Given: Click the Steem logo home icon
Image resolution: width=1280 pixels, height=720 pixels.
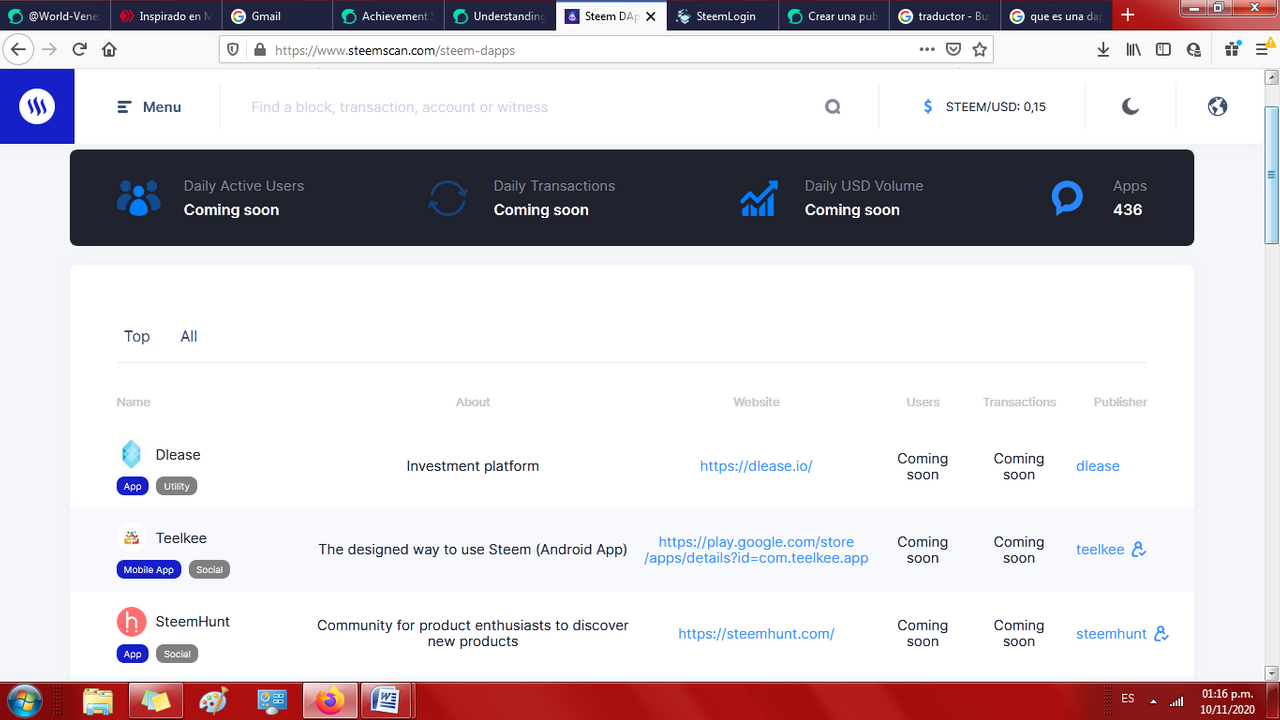Looking at the screenshot, I should pos(37,106).
